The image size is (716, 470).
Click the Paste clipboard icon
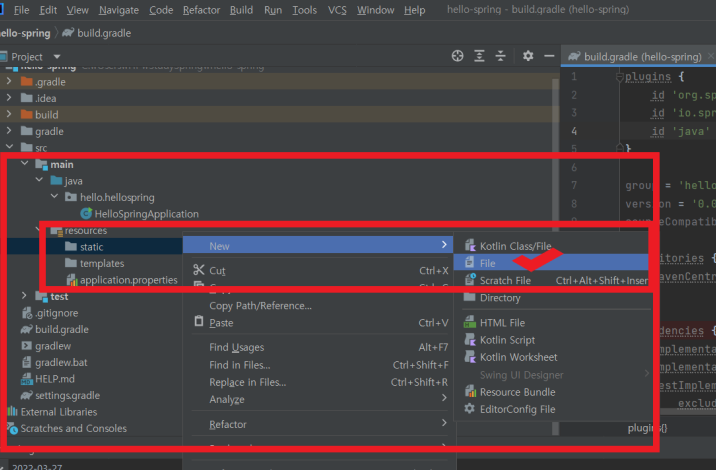click(x=199, y=322)
